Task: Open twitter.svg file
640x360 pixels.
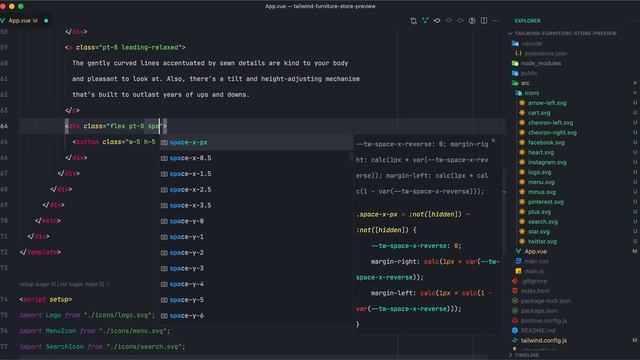Action: click(542, 241)
